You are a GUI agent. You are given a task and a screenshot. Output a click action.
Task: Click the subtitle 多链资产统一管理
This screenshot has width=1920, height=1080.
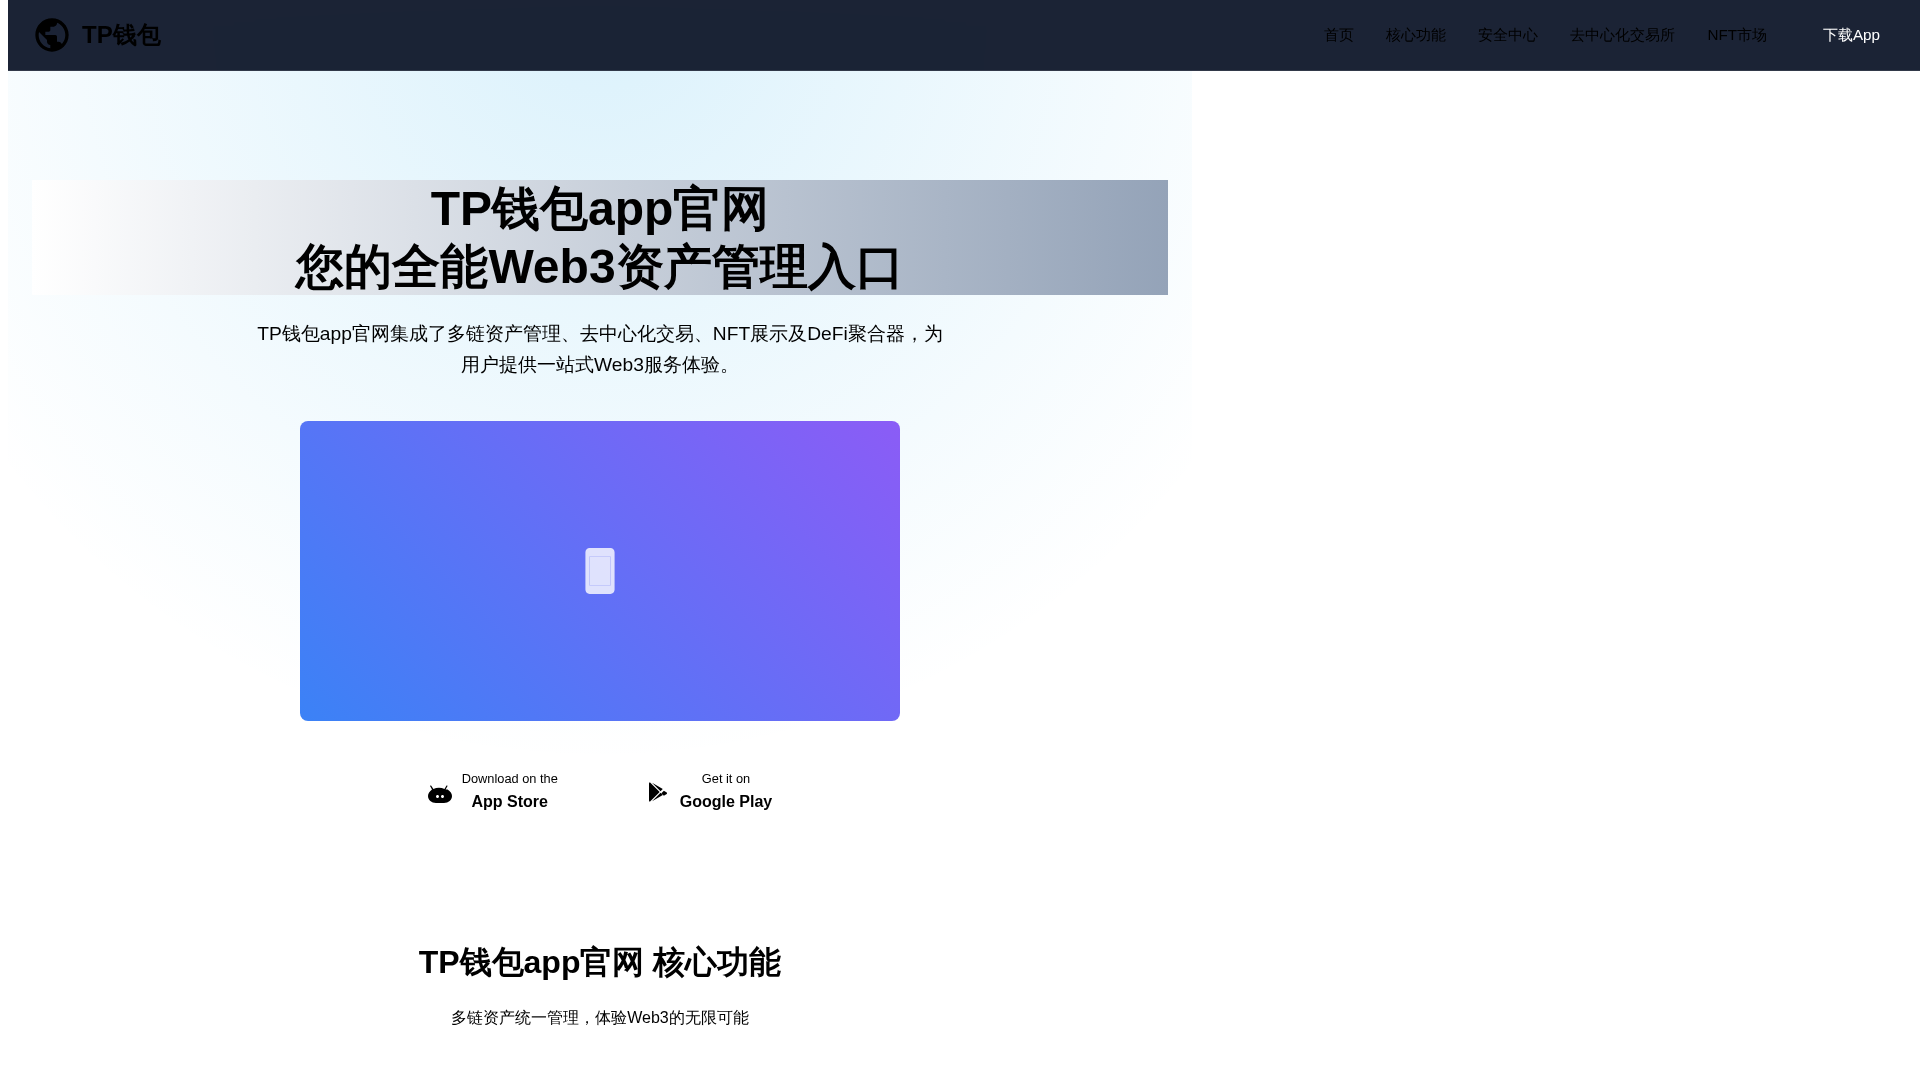600,1018
